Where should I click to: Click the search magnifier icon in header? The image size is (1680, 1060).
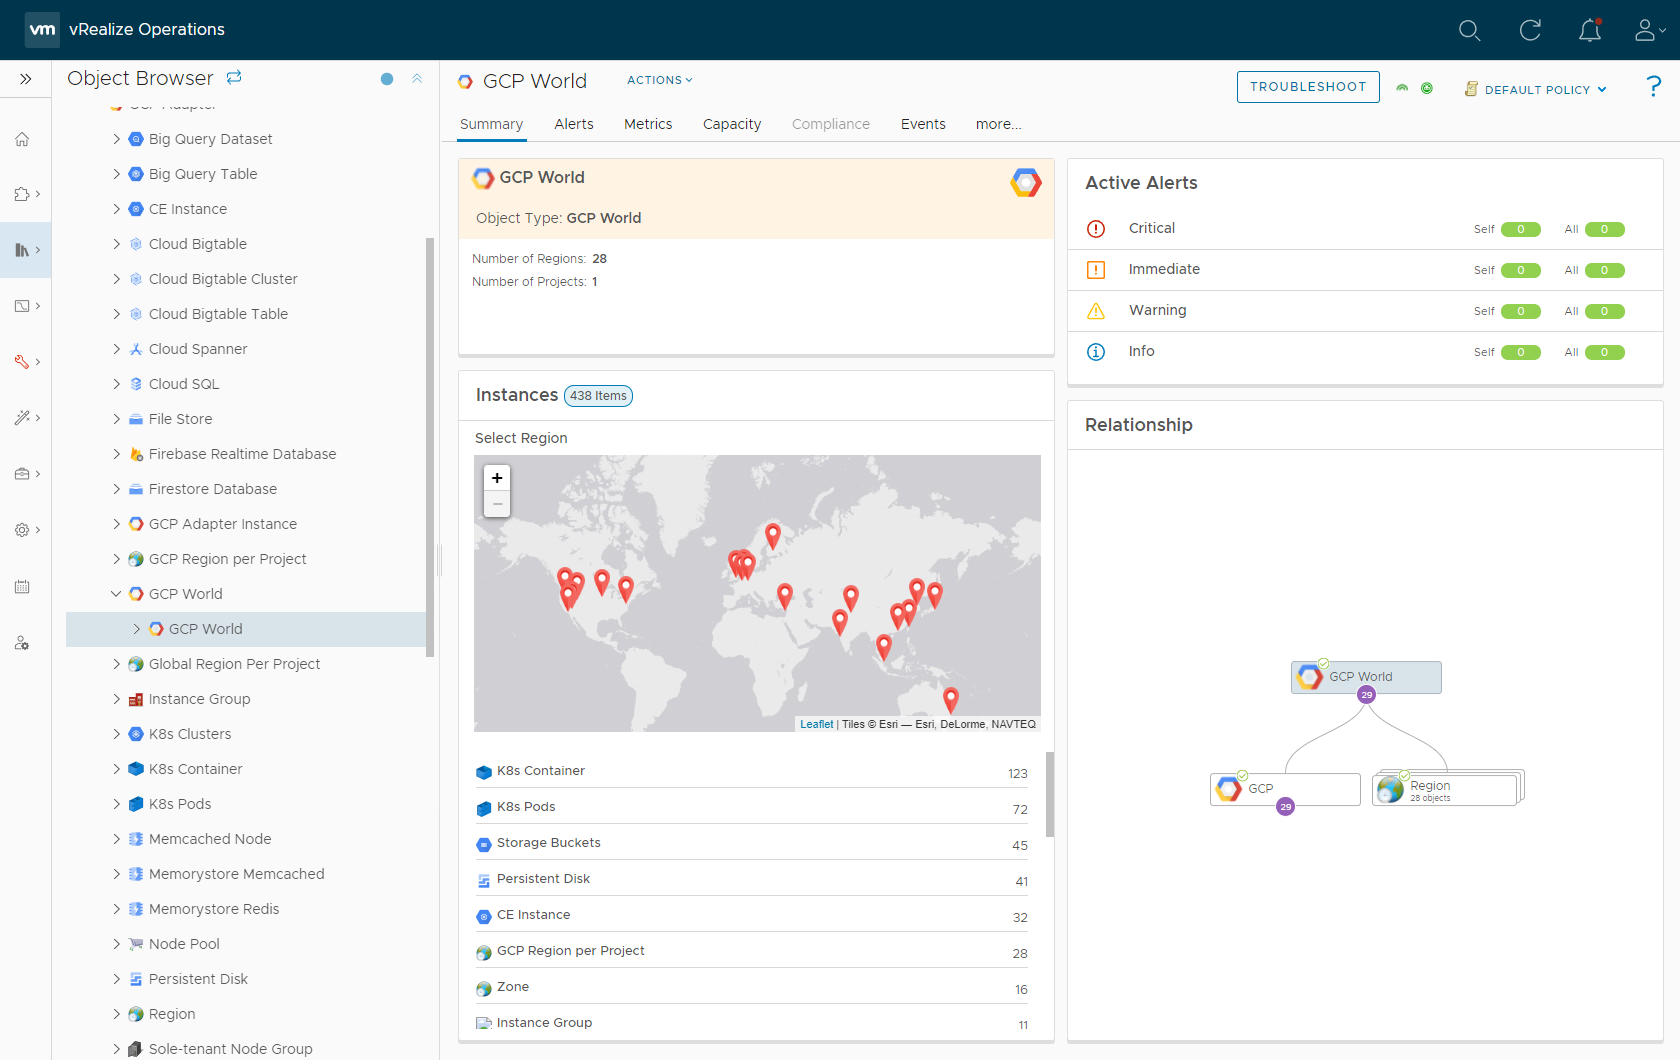point(1469,30)
